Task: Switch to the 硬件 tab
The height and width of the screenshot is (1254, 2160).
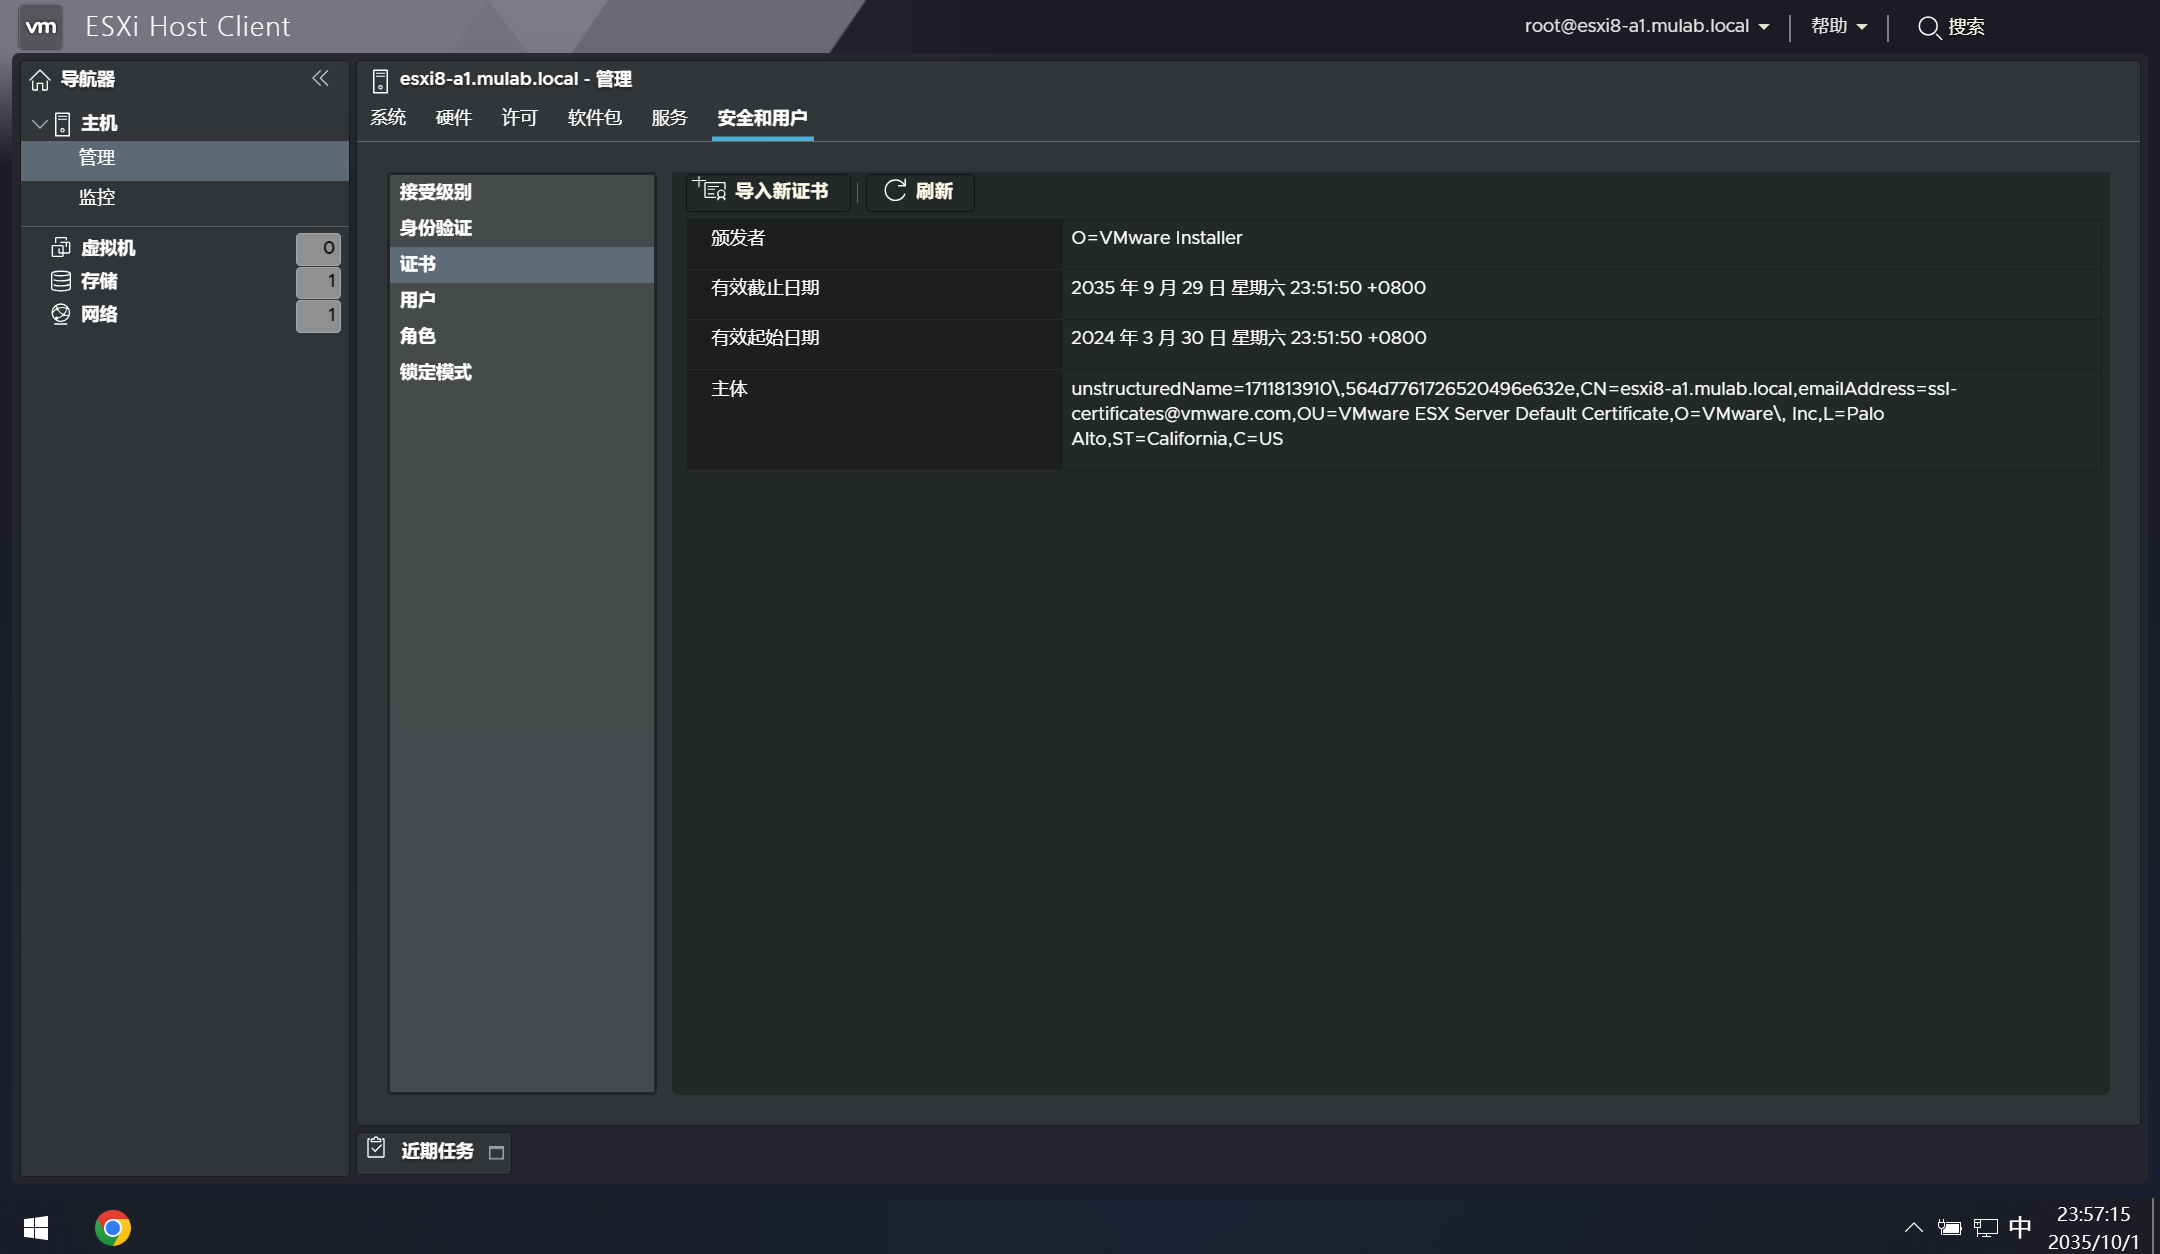Action: click(453, 118)
